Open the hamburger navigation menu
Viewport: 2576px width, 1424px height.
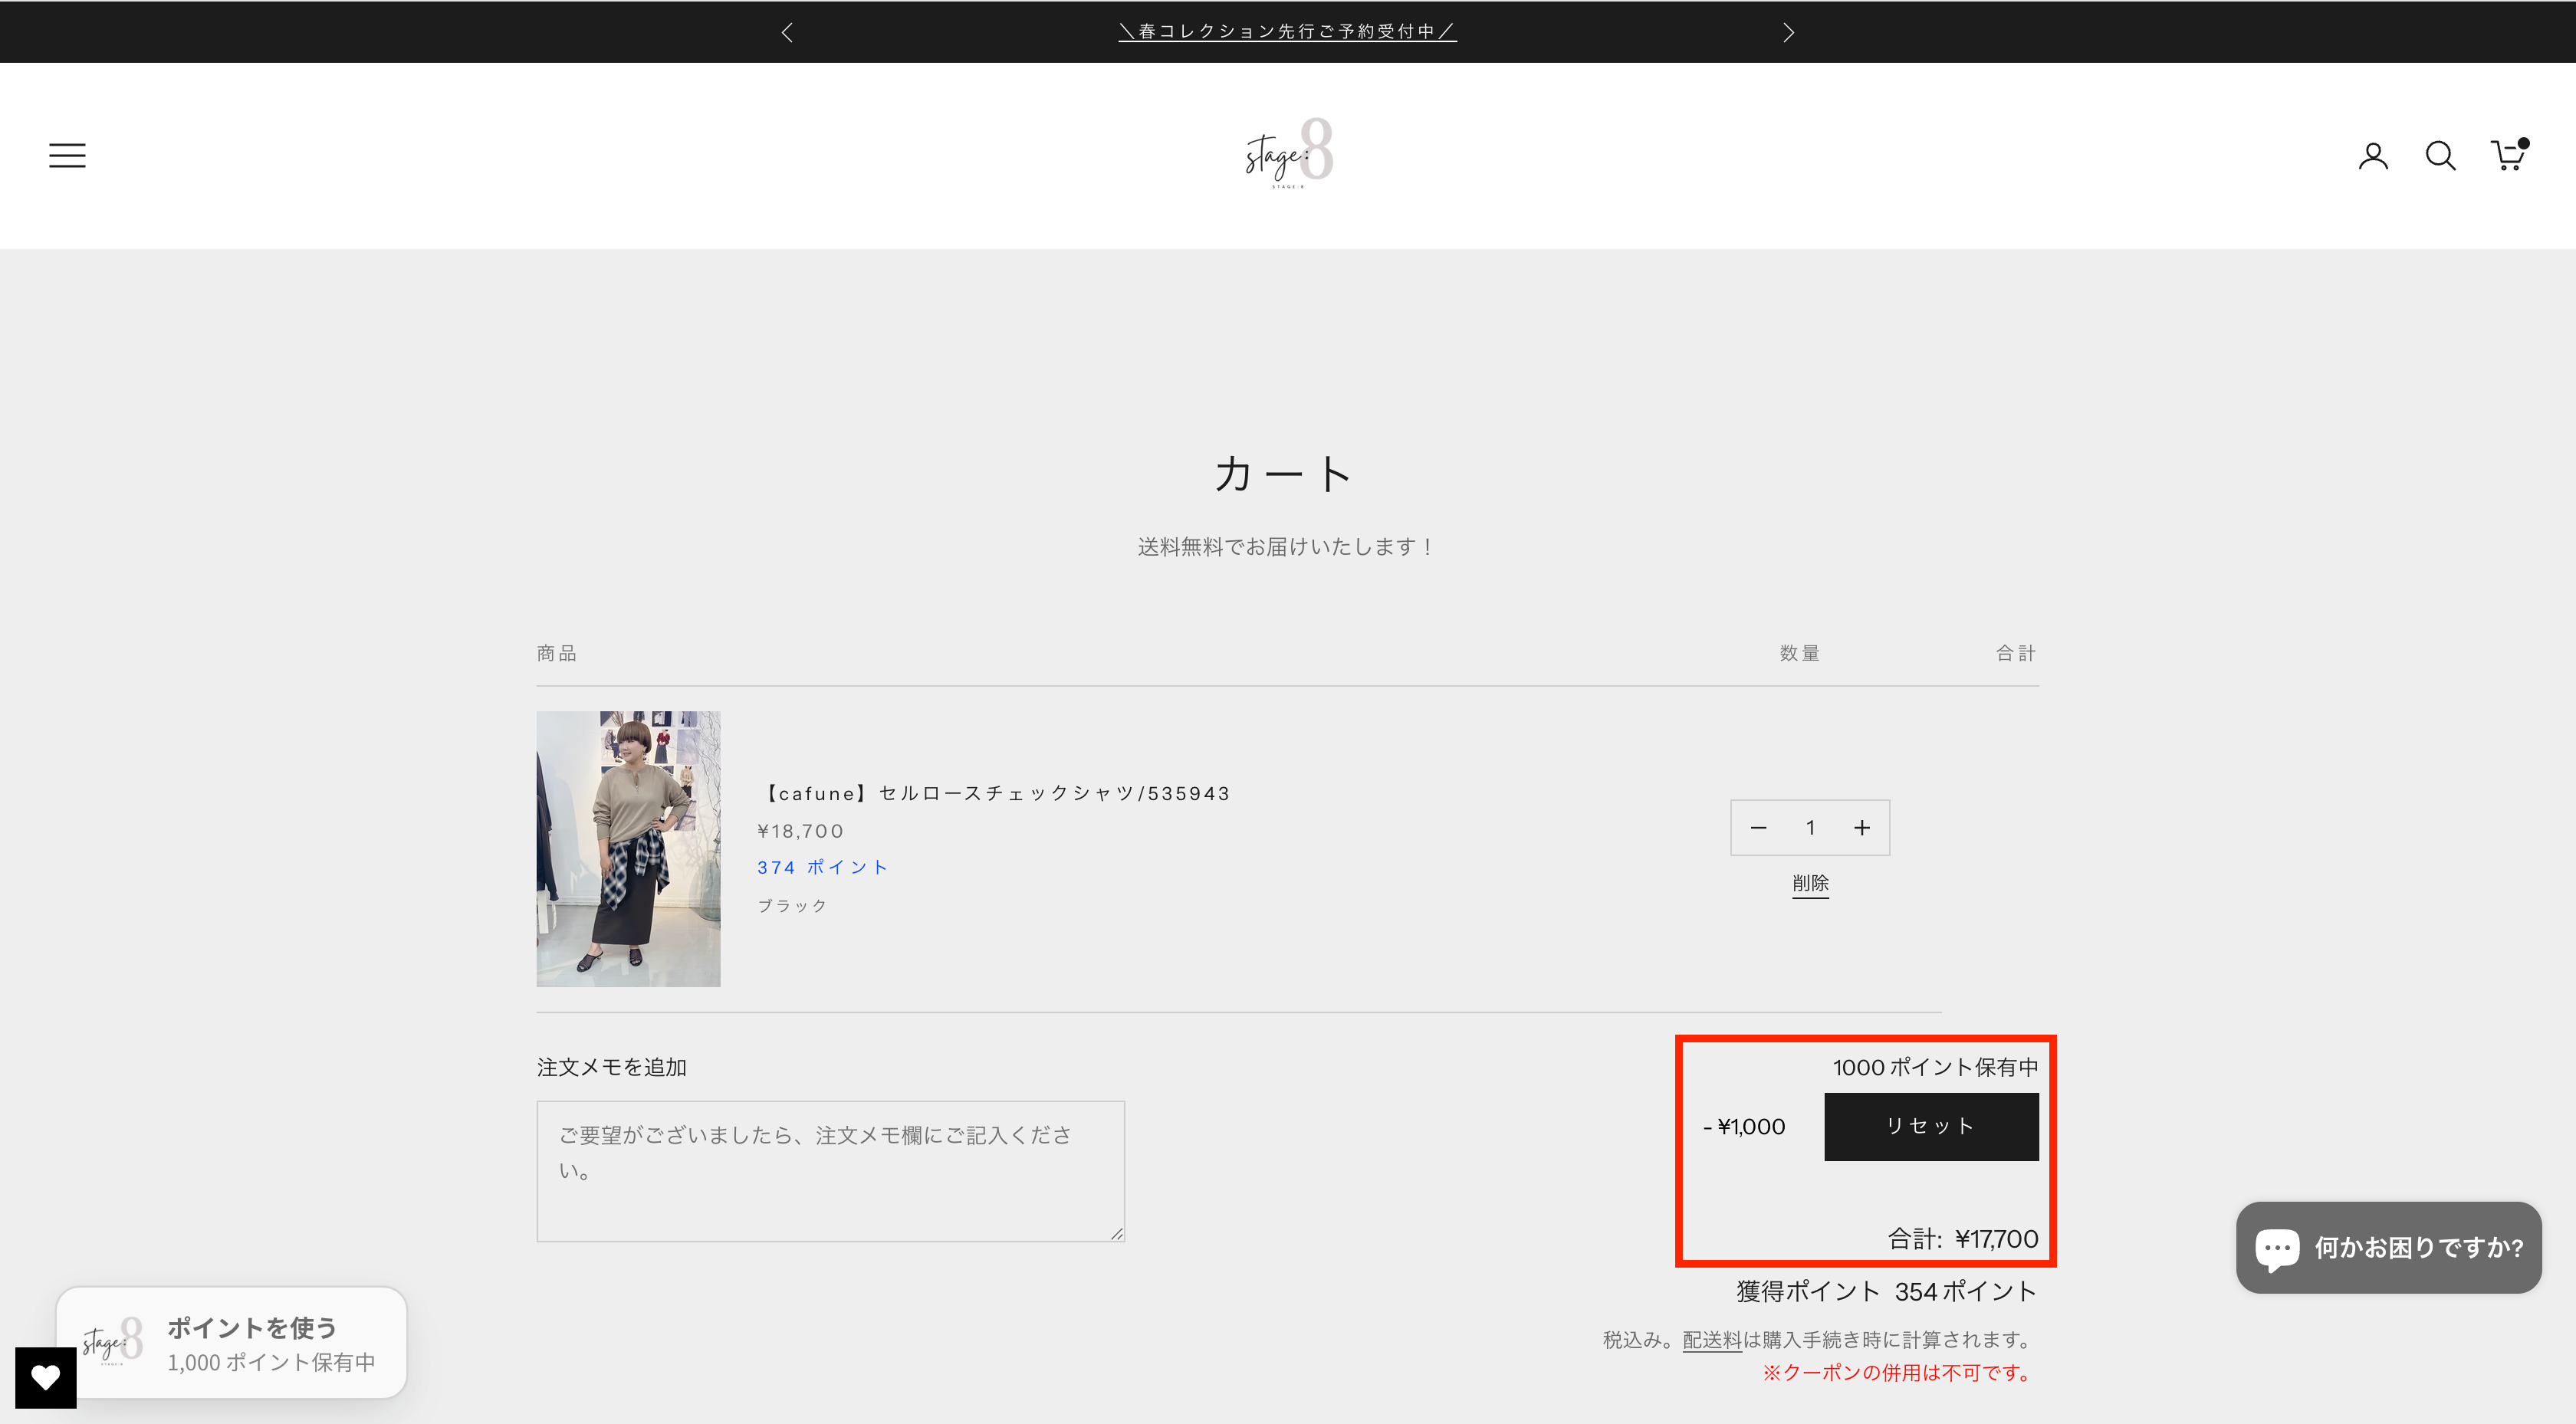tap(67, 155)
